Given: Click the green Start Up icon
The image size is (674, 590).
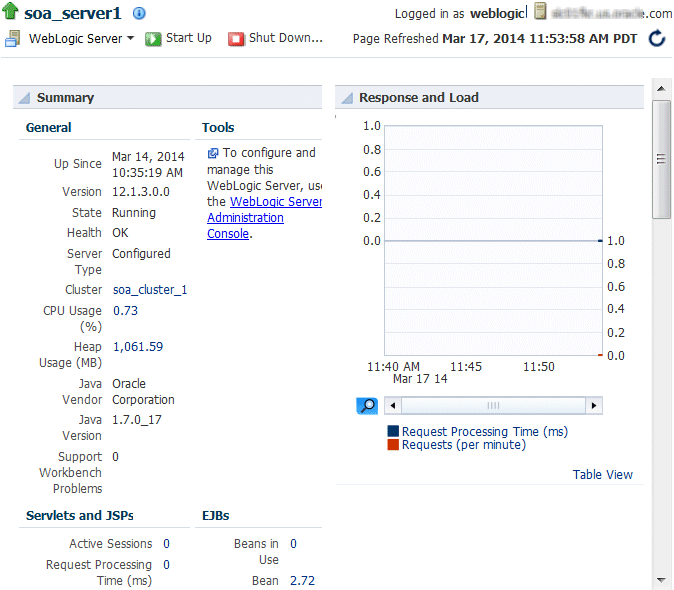Looking at the screenshot, I should click(153, 39).
